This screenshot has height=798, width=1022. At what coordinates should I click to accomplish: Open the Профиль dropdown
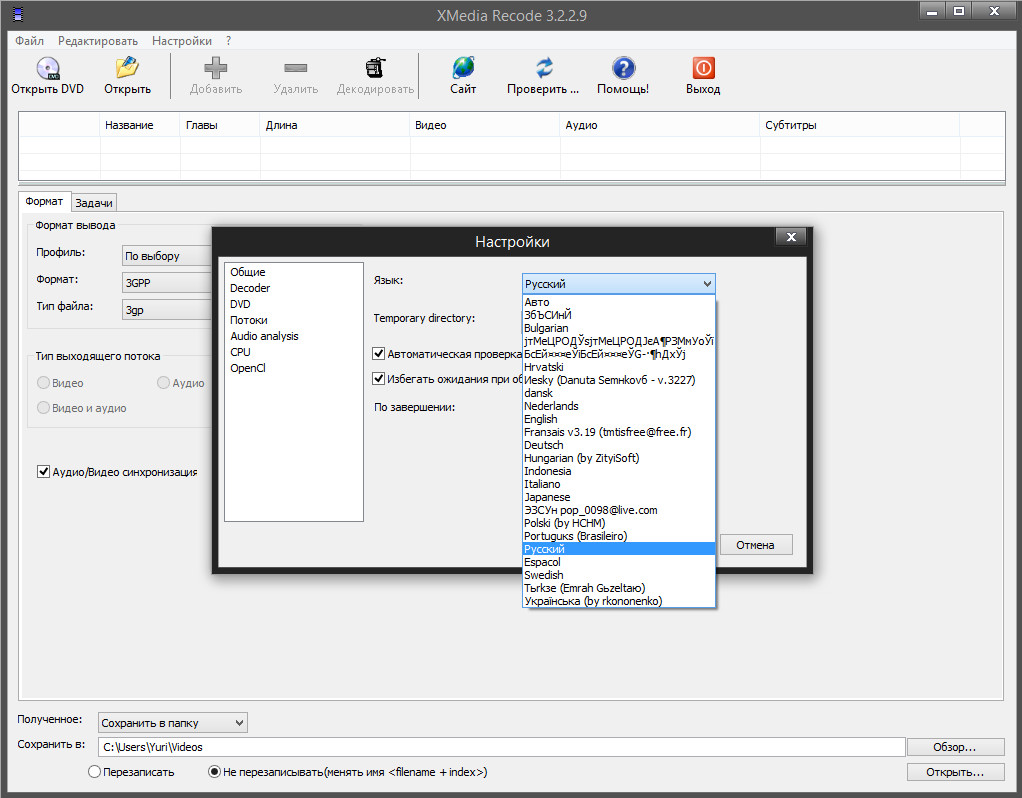click(x=168, y=256)
